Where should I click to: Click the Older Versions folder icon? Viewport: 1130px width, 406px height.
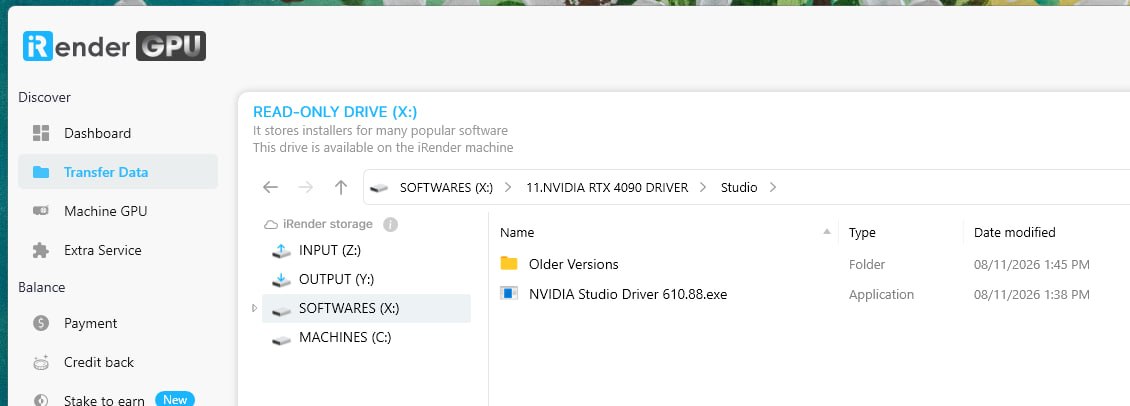coord(510,263)
